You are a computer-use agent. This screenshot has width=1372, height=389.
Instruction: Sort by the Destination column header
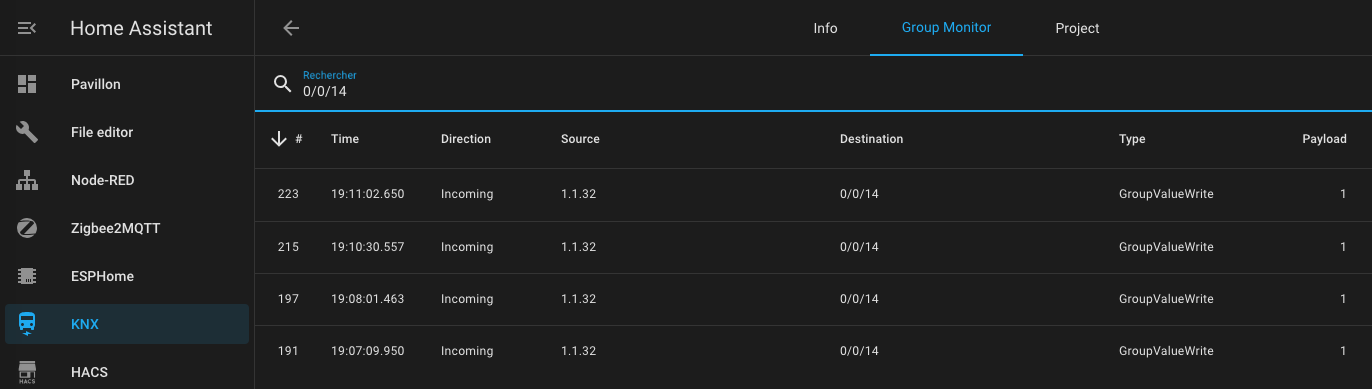tap(871, 139)
